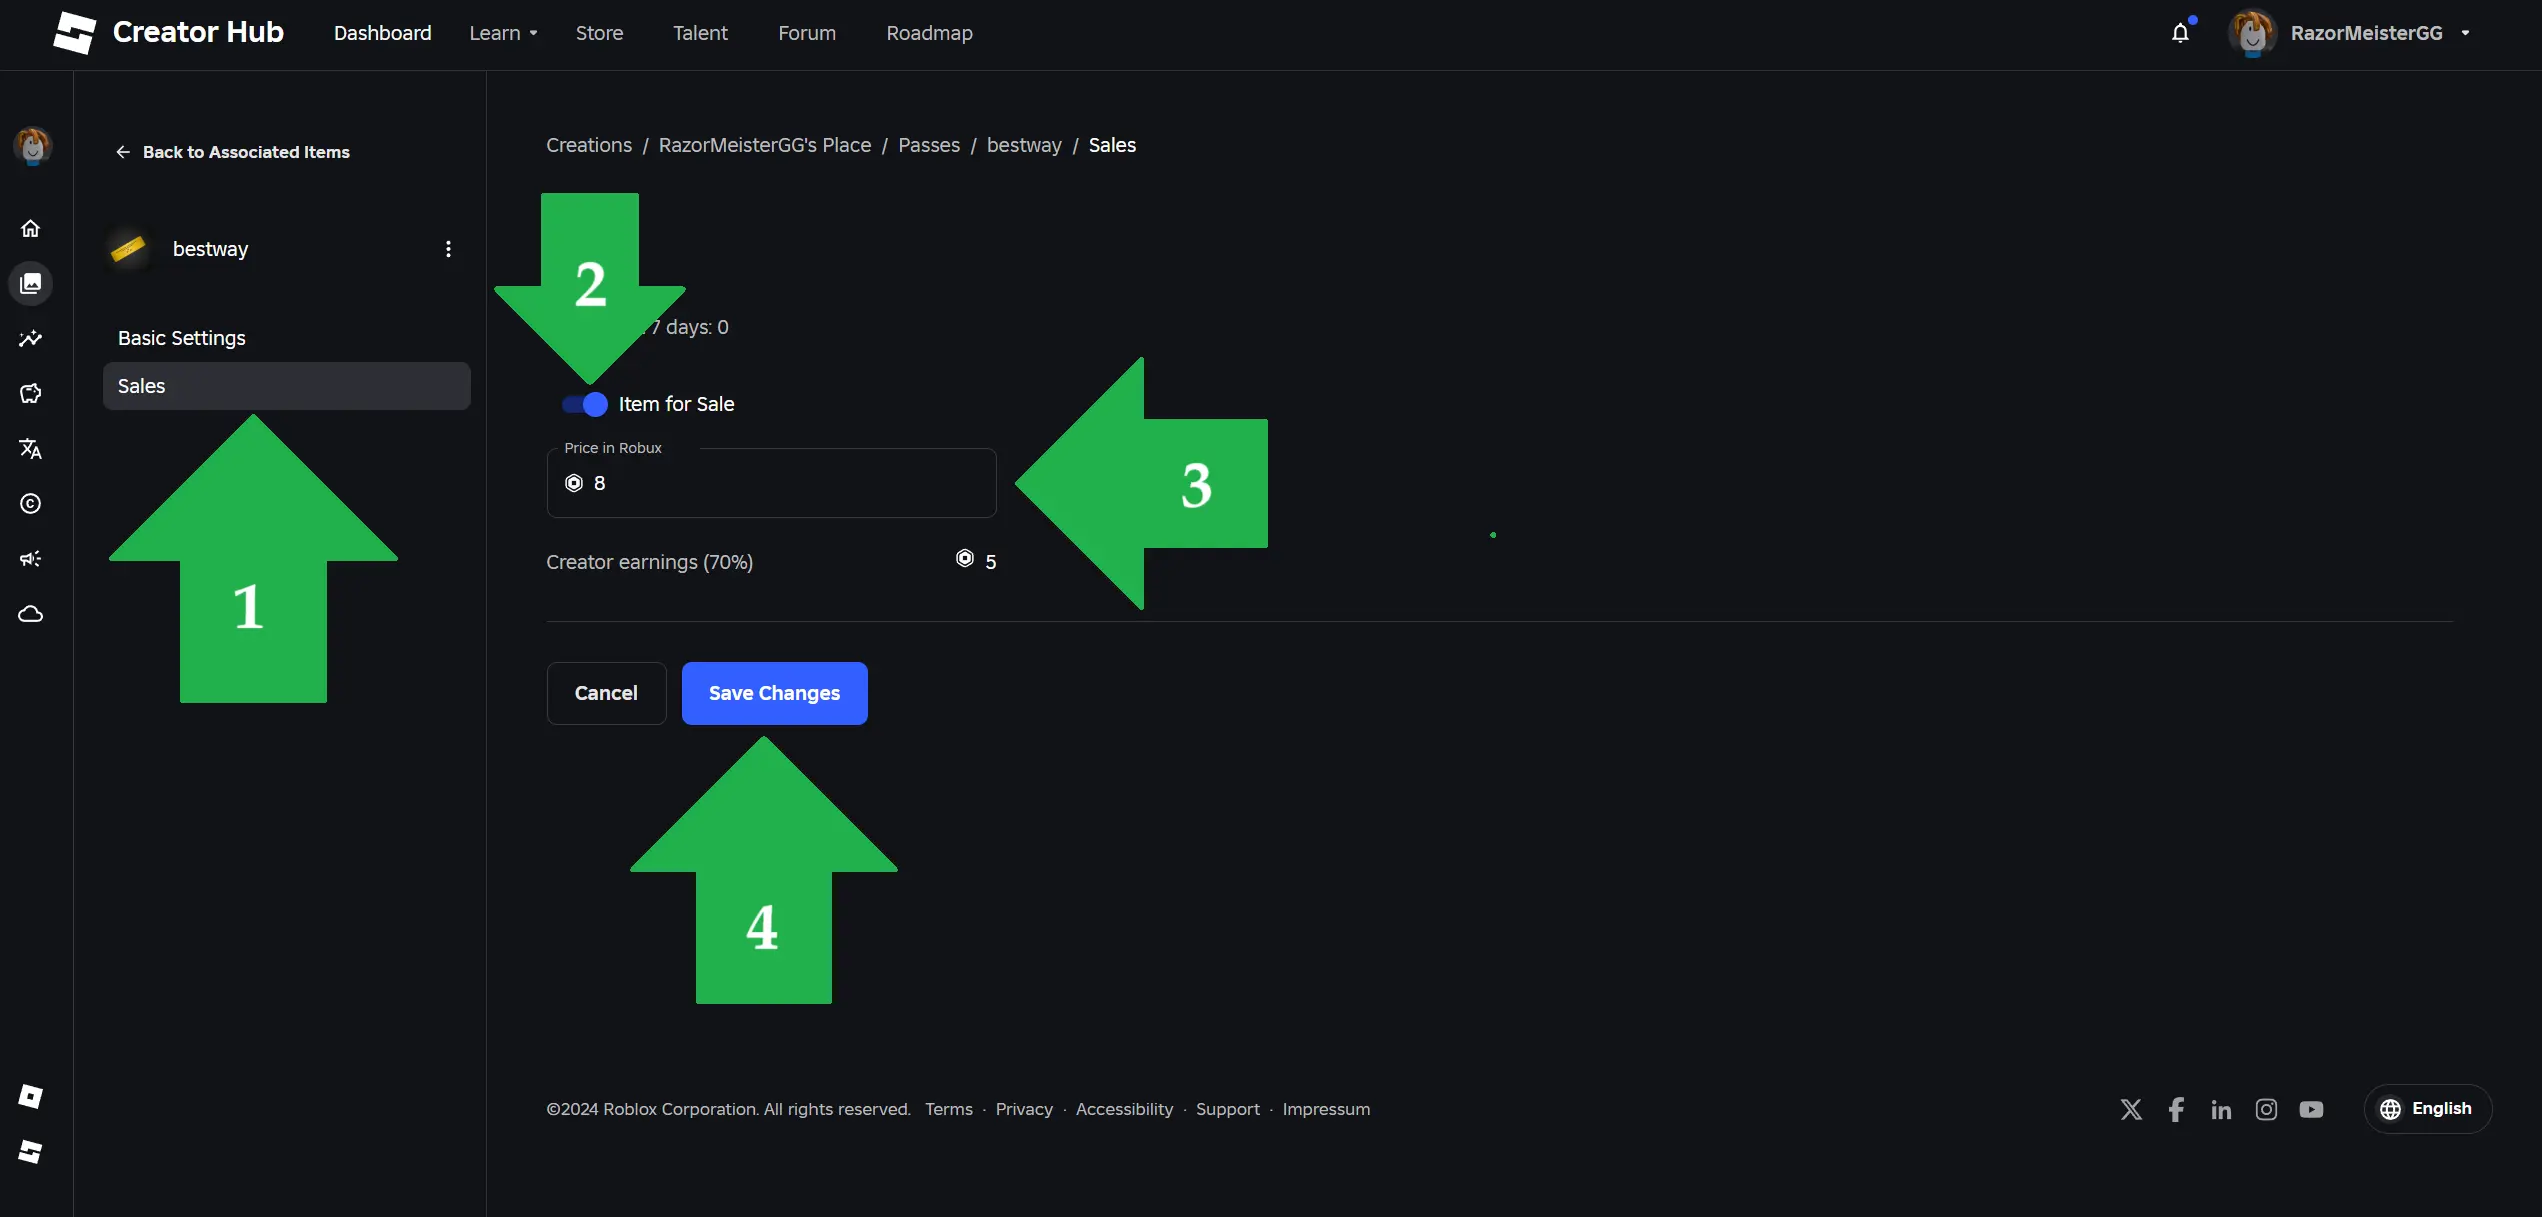The height and width of the screenshot is (1217, 2542).
Task: Open the Facebook social link
Action: (x=2176, y=1109)
